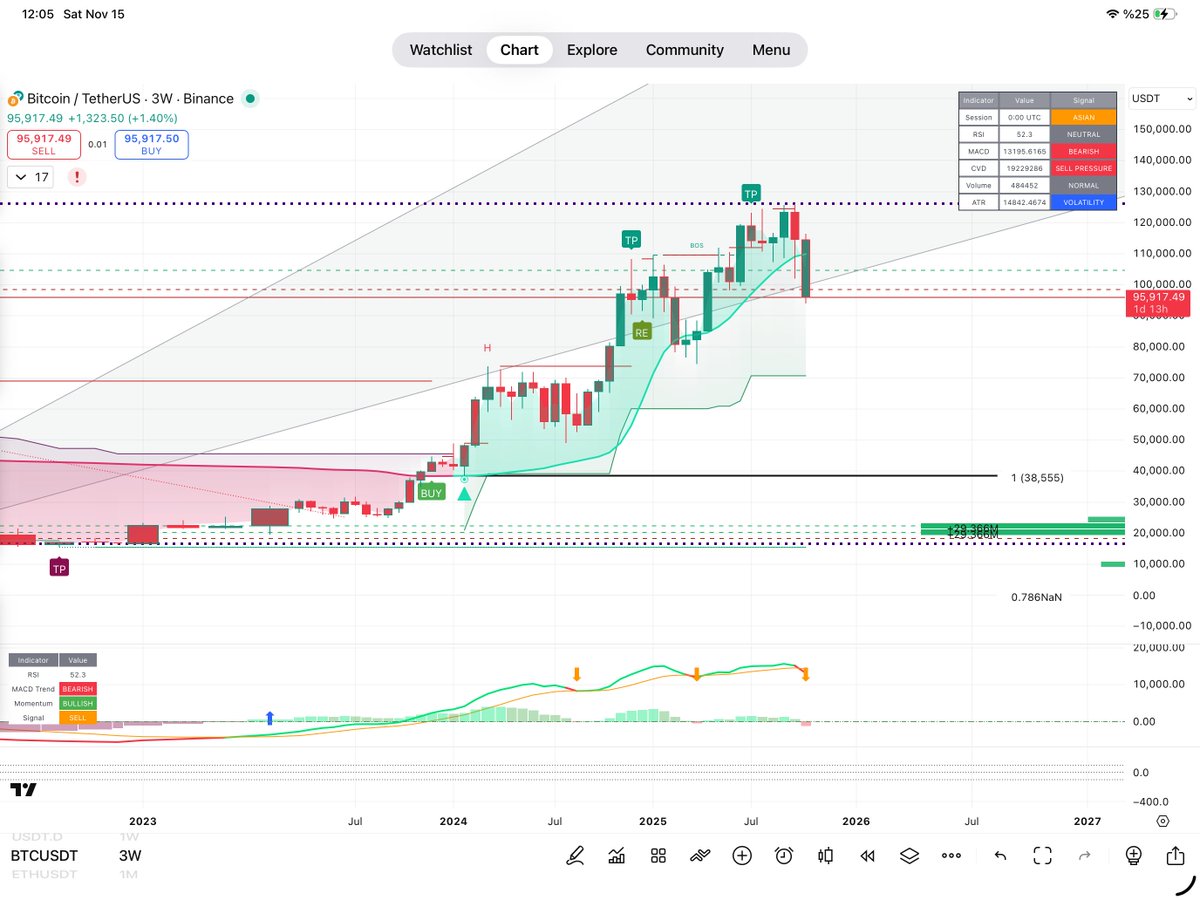The width and height of the screenshot is (1200, 900).
Task: Click the 0.786NaN fib label
Action: click(1036, 597)
